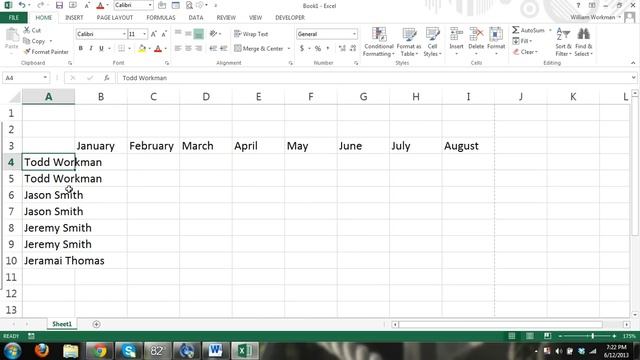This screenshot has width=640, height=360.
Task: Click Decrease Font Size icon
Action: (x=164, y=34)
